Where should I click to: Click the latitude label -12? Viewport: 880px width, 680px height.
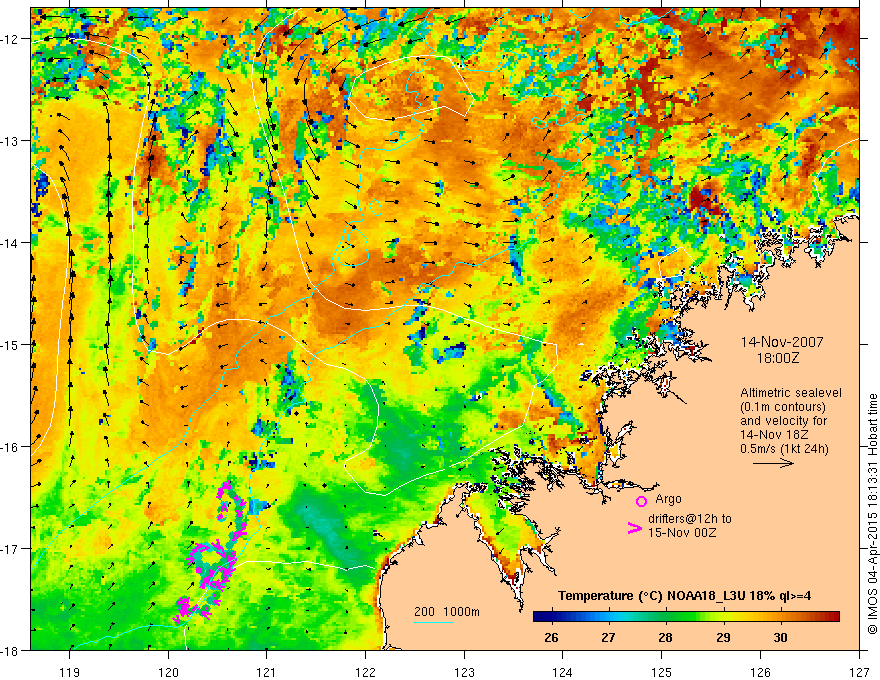(x=11, y=39)
